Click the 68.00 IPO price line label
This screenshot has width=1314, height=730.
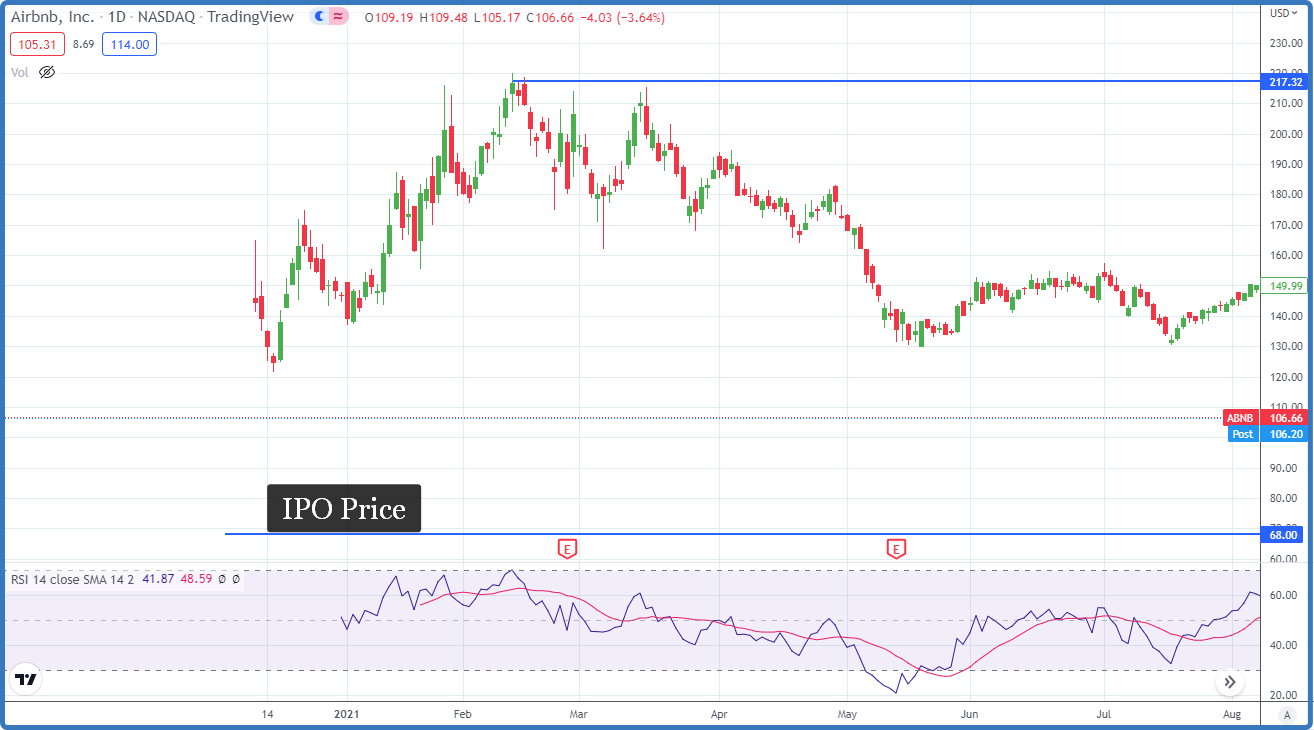1283,535
